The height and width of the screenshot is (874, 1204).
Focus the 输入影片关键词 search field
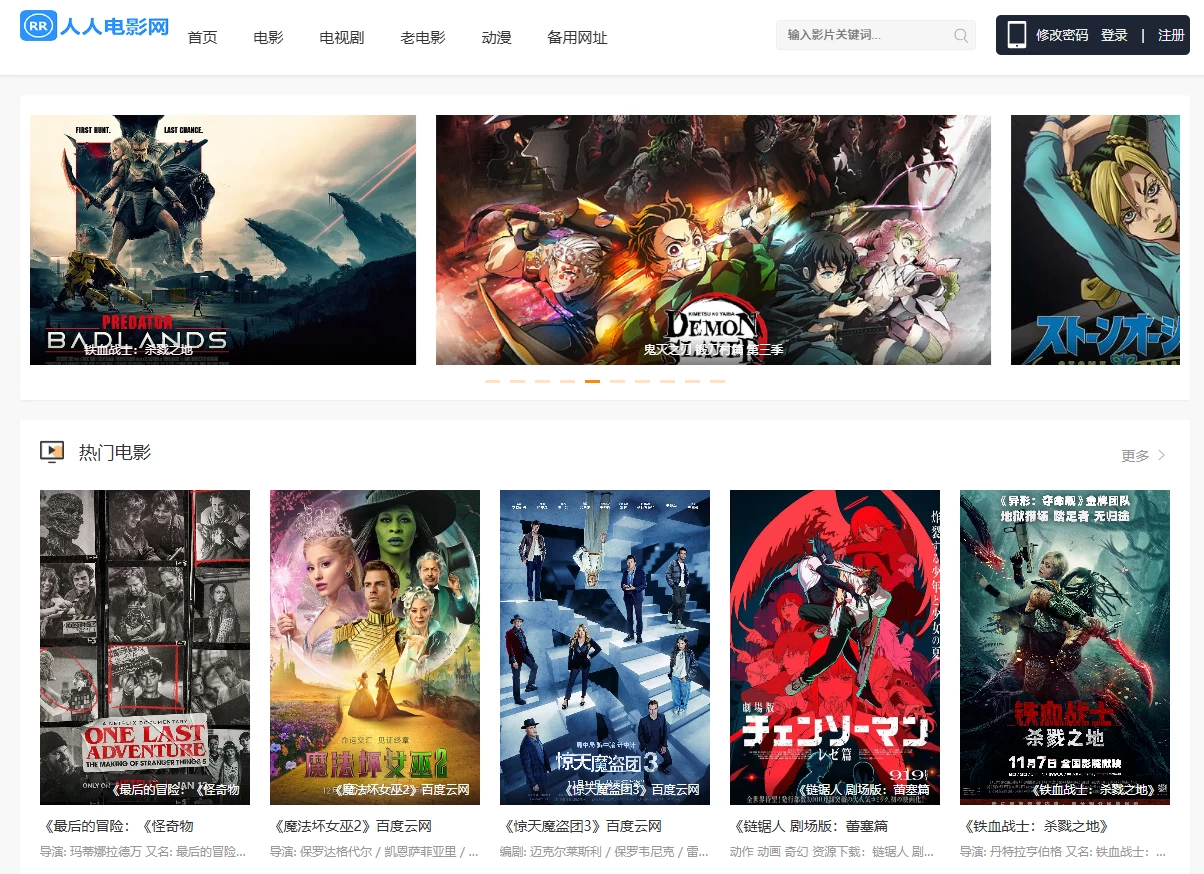click(865, 35)
